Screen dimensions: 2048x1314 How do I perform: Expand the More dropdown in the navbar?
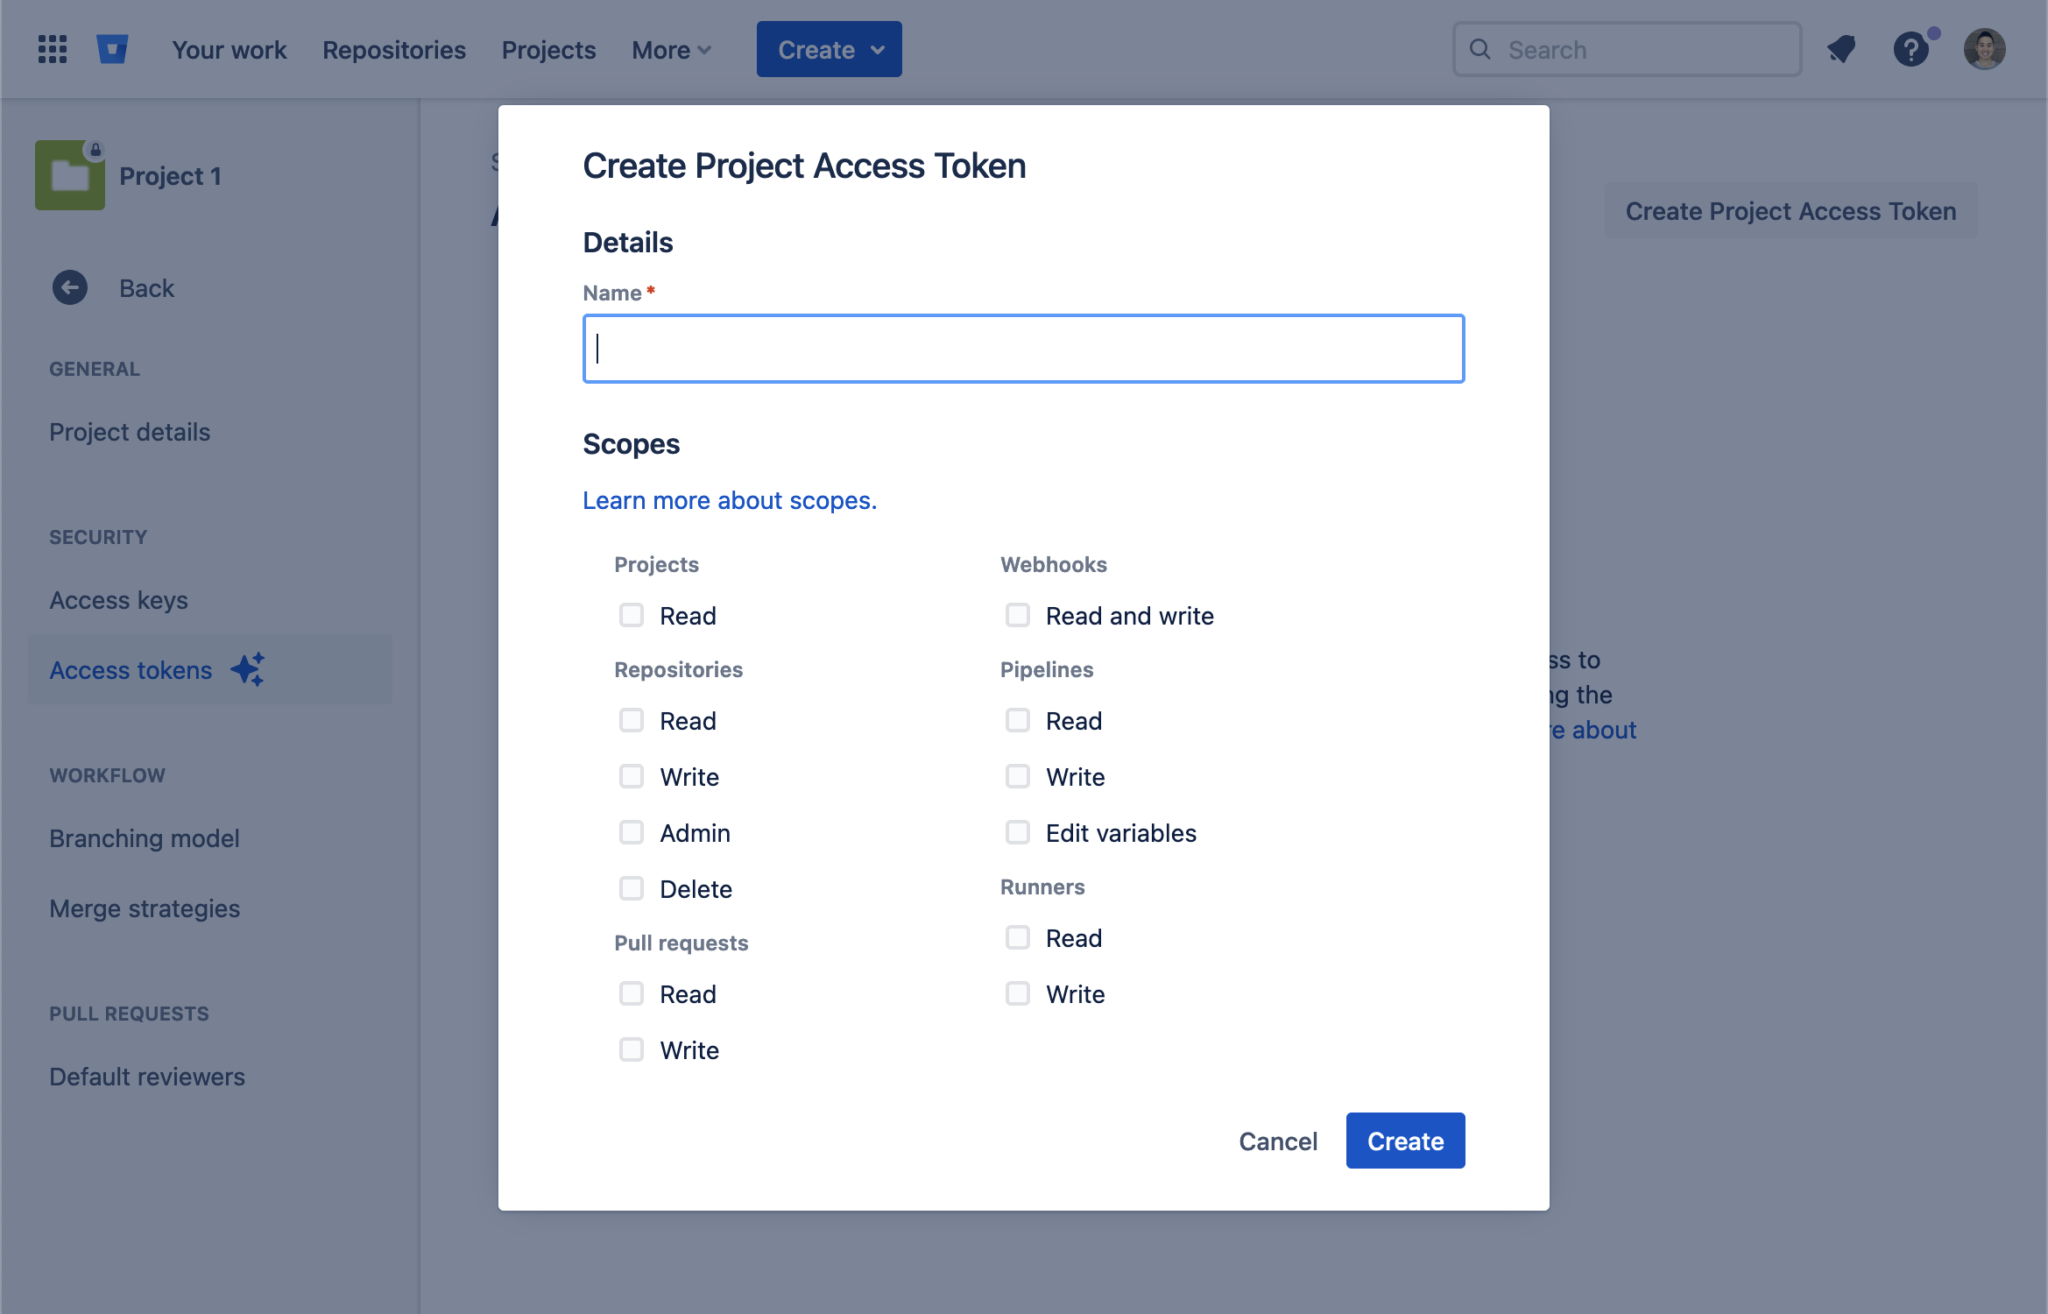click(671, 50)
